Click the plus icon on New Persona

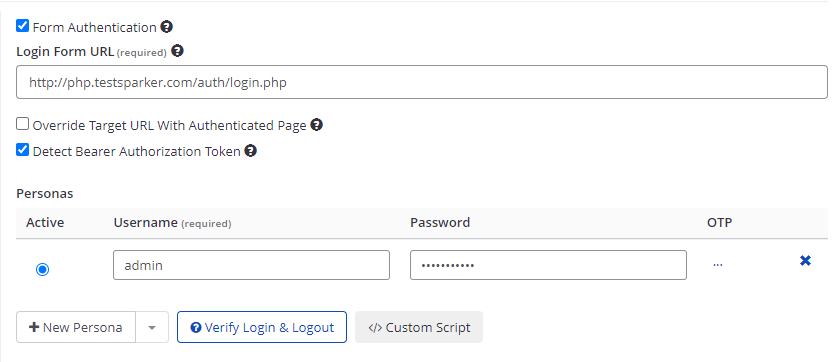(x=34, y=327)
